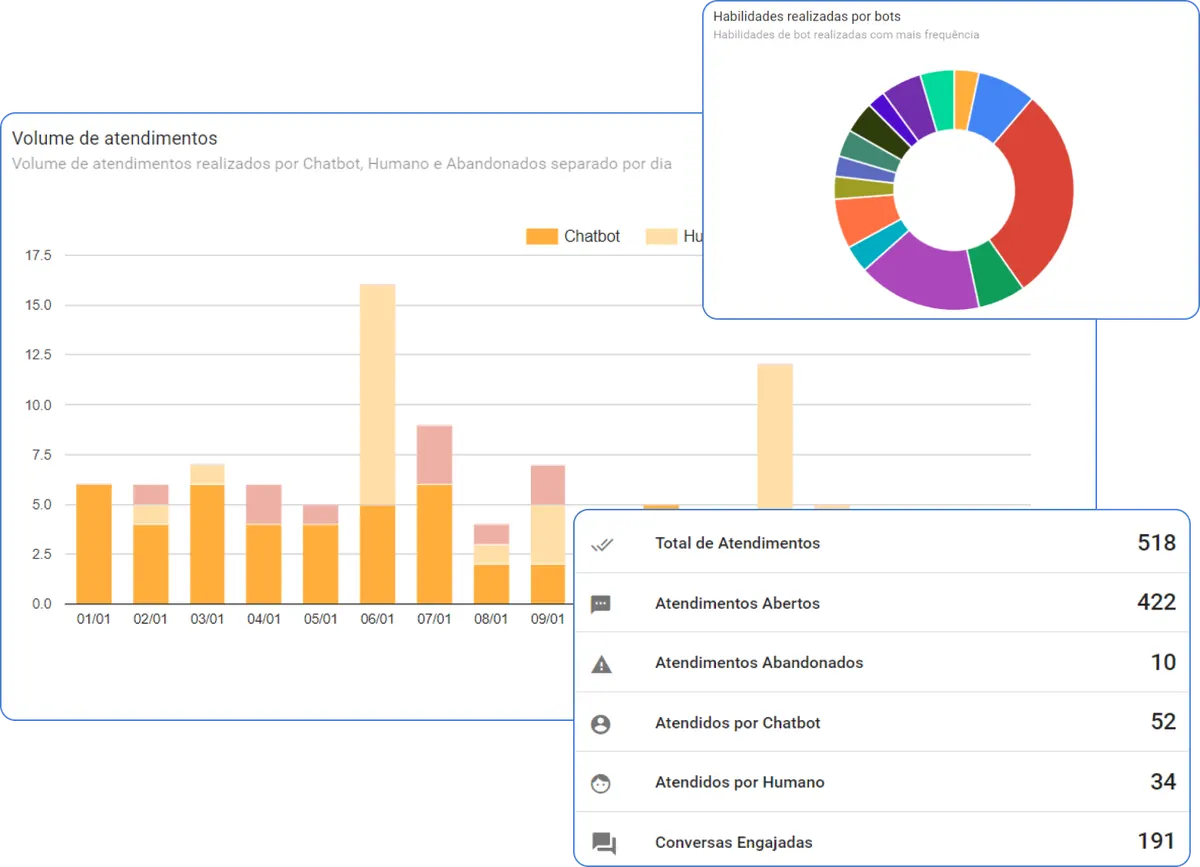Click the subtitle 'Habilidades de bot realizadas com mais frequência'
Image resolution: width=1200 pixels, height=867 pixels.
tap(846, 34)
